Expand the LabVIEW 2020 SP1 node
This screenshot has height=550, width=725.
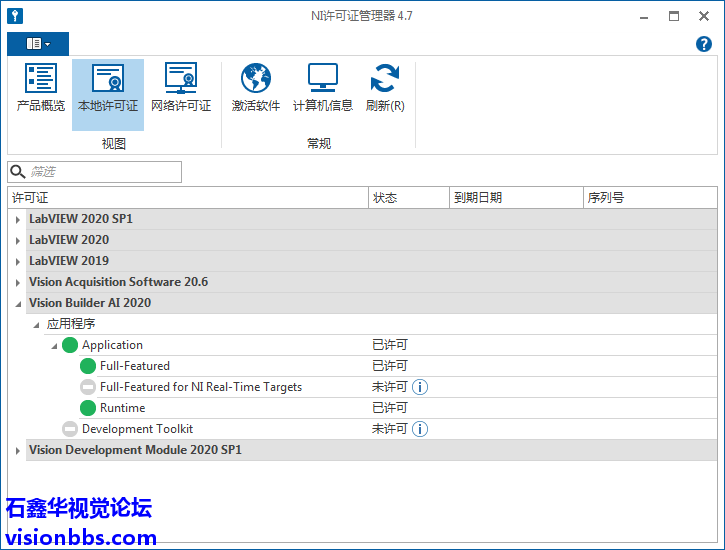(18, 219)
